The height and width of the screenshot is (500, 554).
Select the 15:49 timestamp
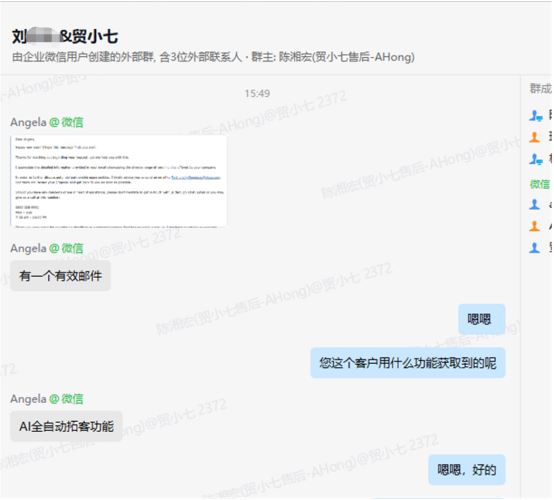coord(257,93)
